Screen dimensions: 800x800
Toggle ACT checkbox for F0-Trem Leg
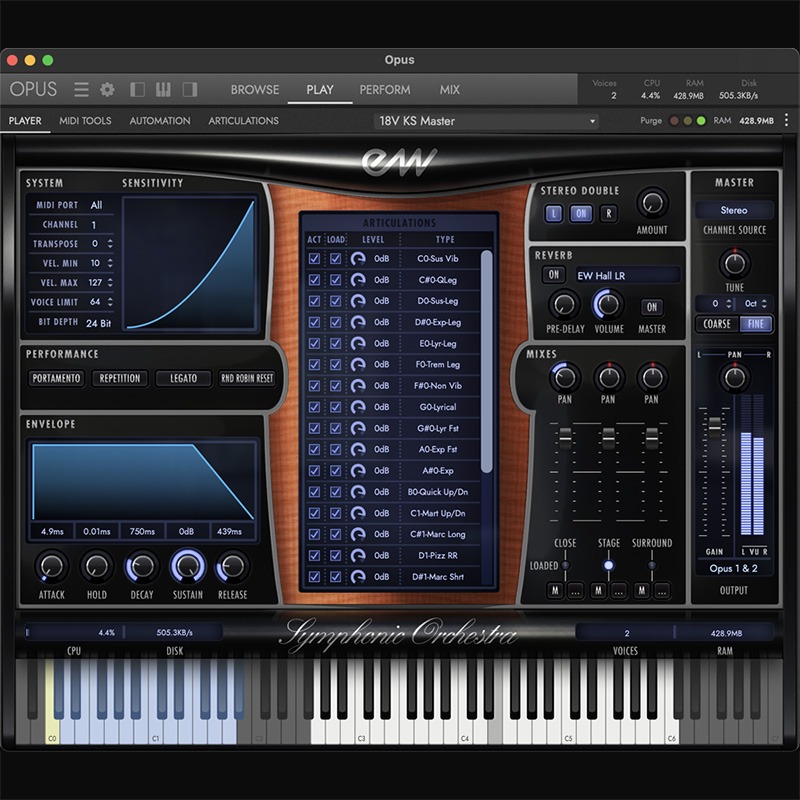click(x=314, y=364)
